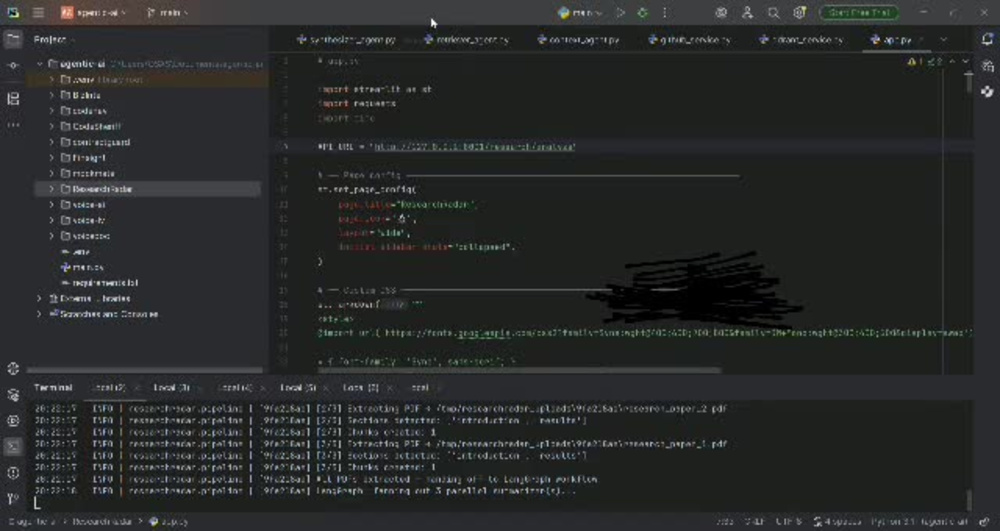Open More Actions three-dot menu in toolbar
Viewport: 1000px width, 531px height.
click(665, 13)
